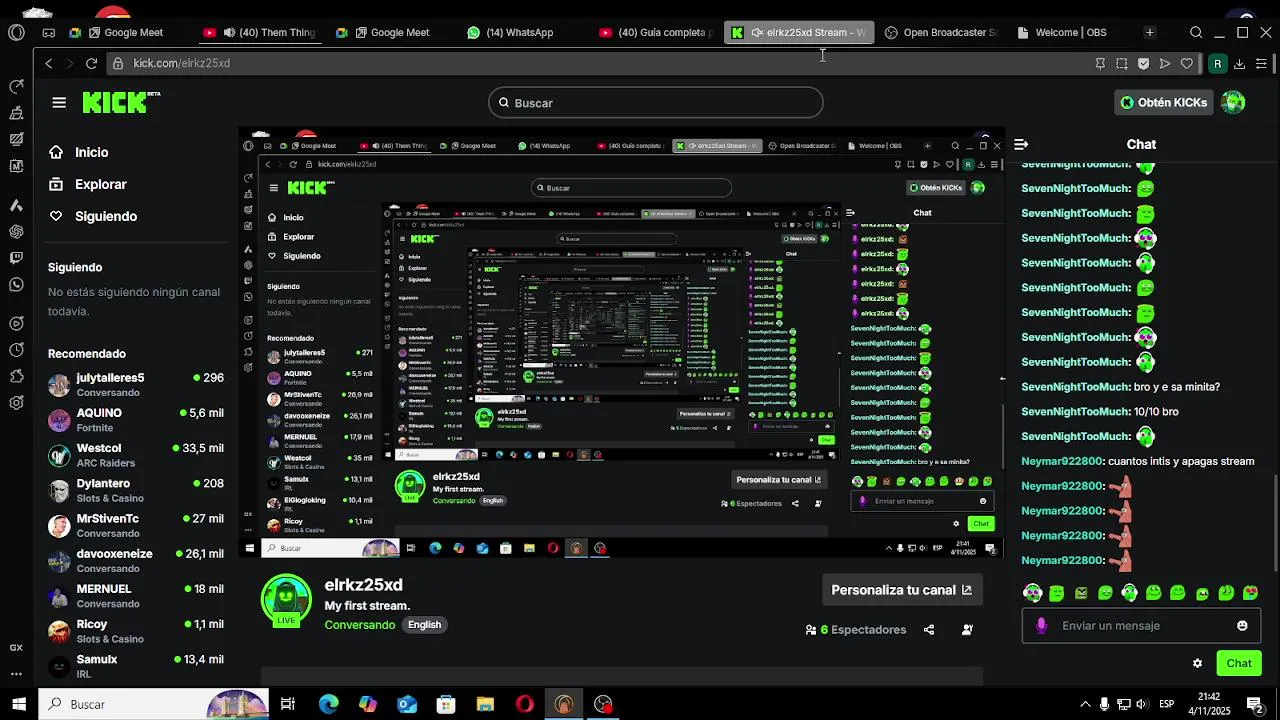Open the extensions cube icon in sidebar
This screenshot has height=720, width=1280.
(16, 377)
